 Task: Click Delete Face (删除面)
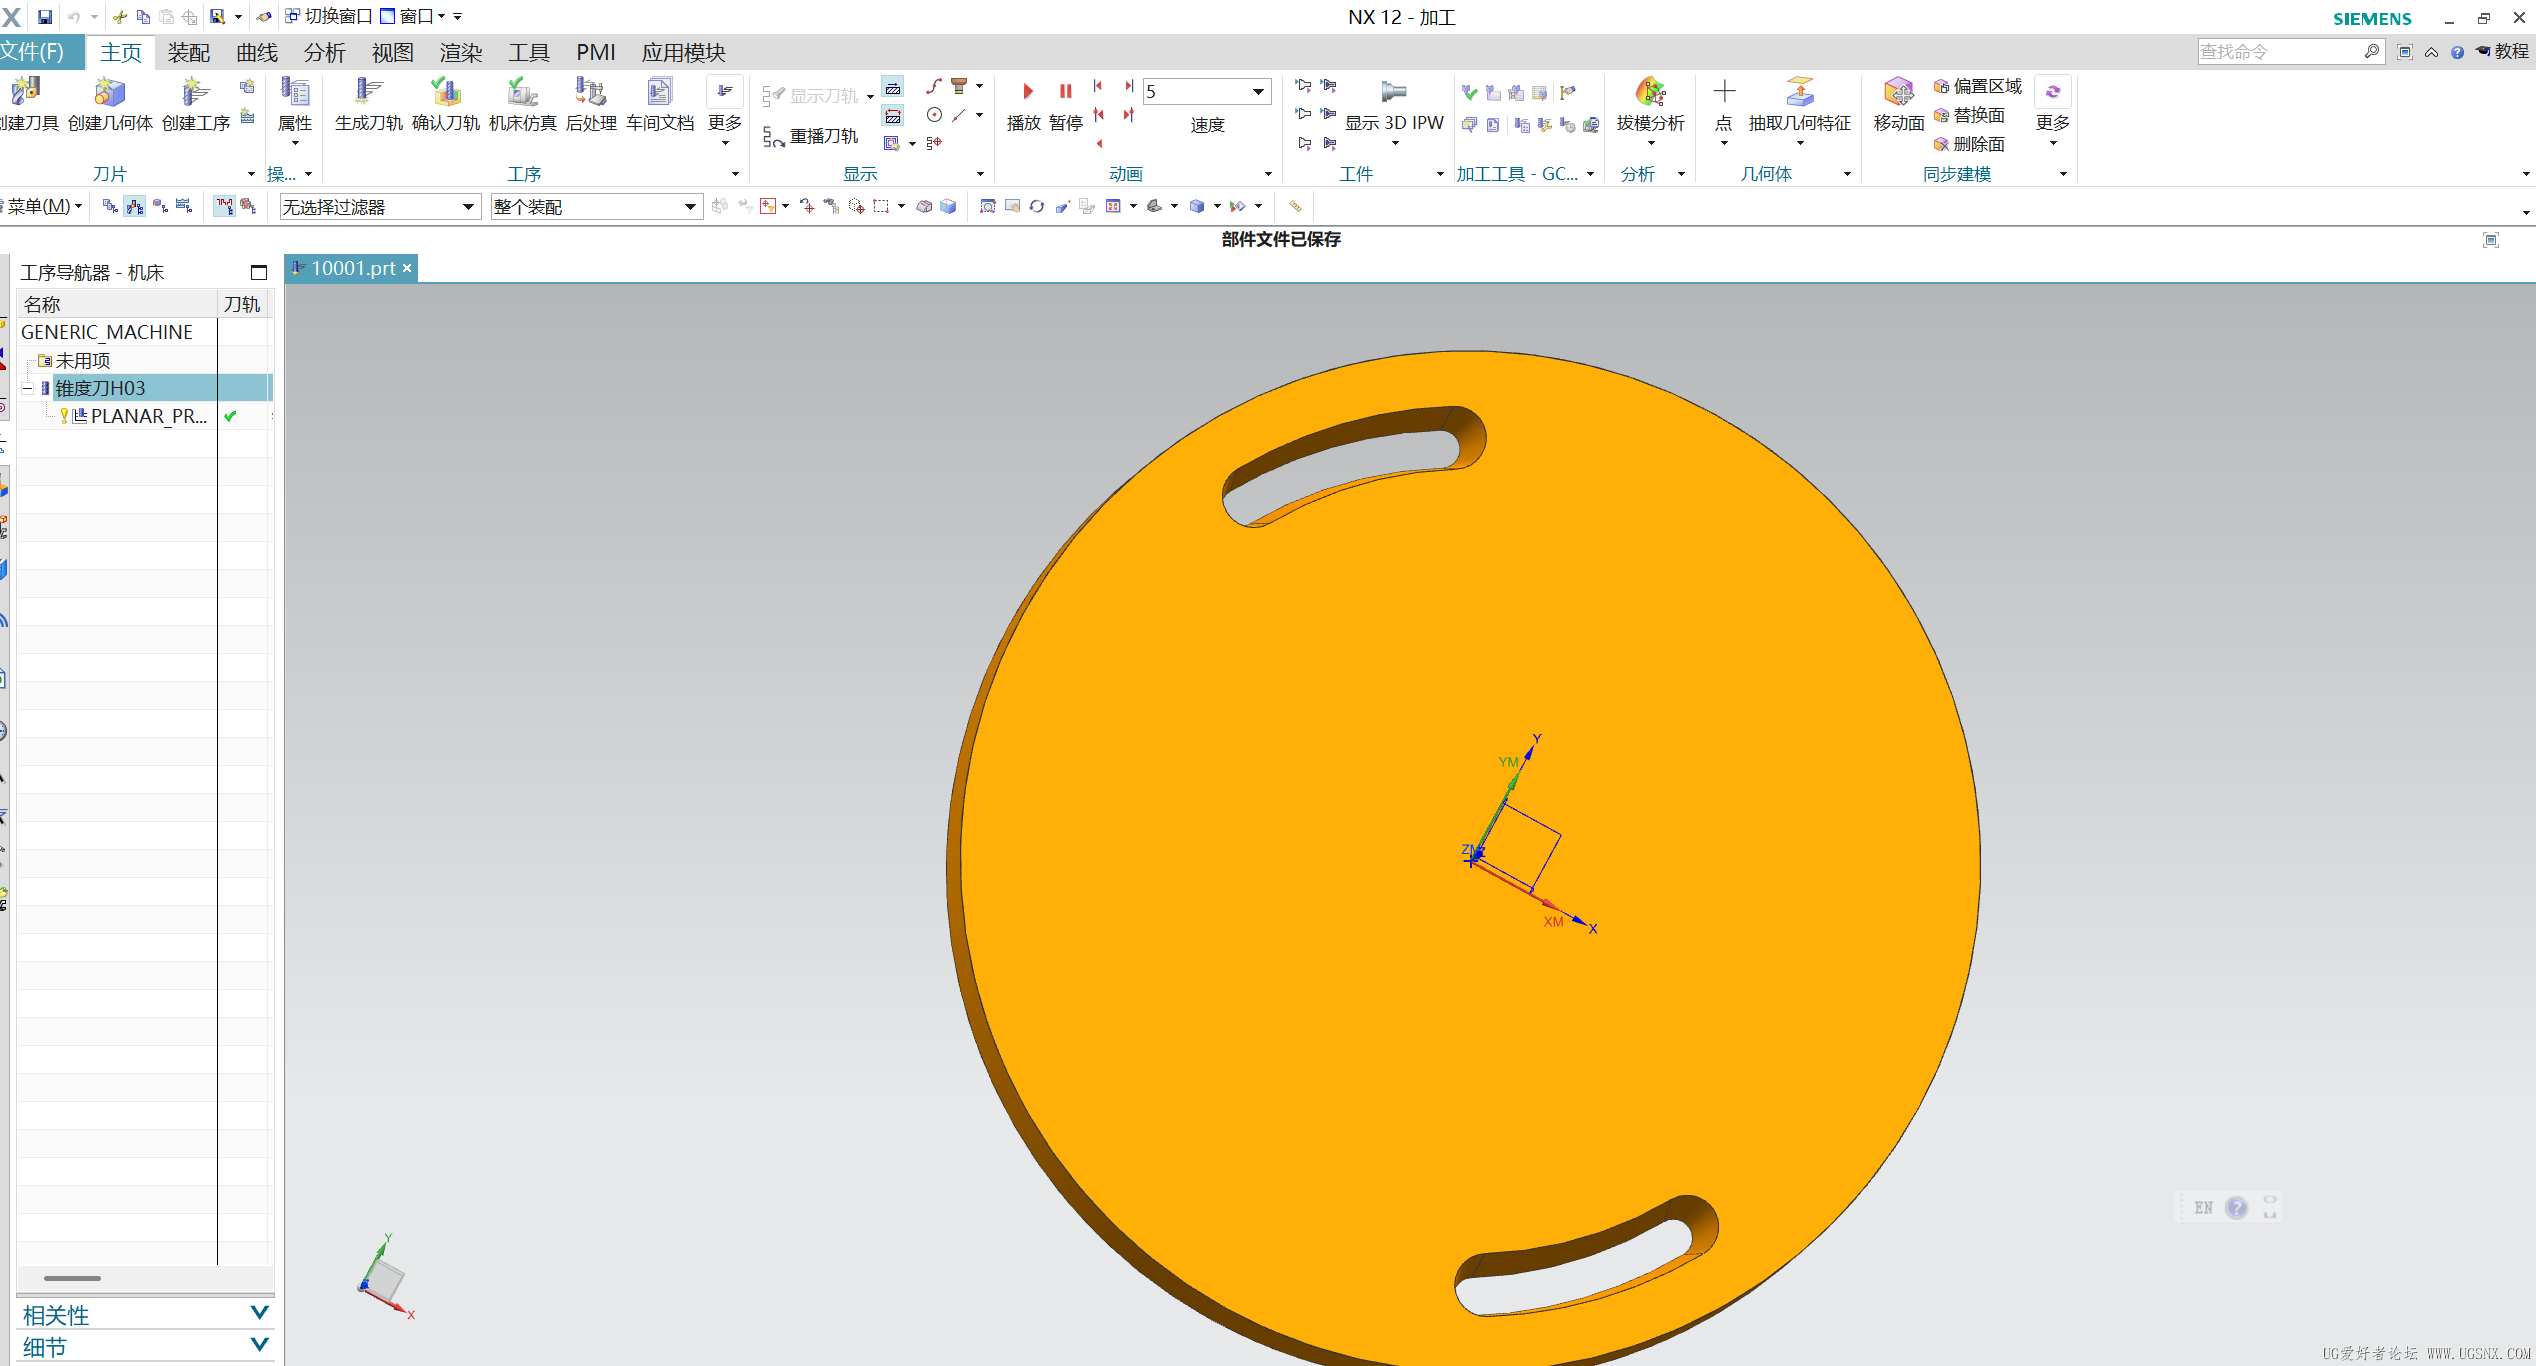(x=1969, y=145)
